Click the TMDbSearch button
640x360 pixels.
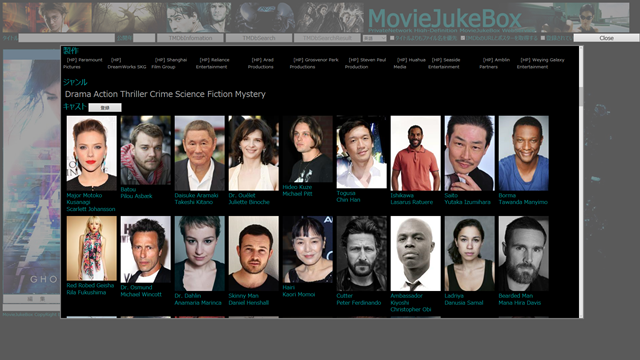[x=259, y=38]
